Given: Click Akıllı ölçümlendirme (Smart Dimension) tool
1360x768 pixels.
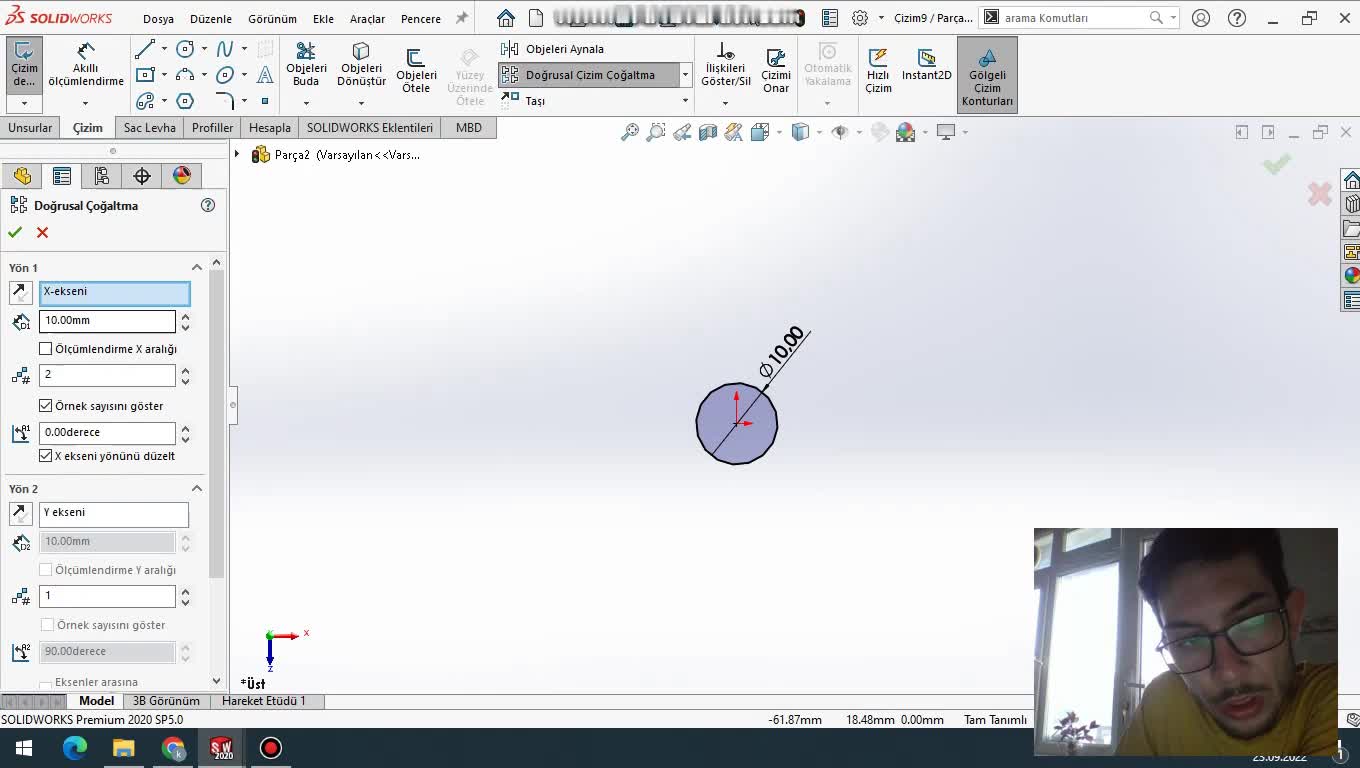Looking at the screenshot, I should coord(86,65).
